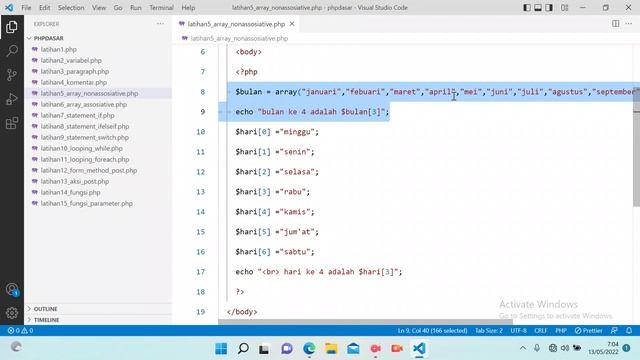The height and width of the screenshot is (360, 640).
Task: Change Tab Size: 2 indentation setting
Action: click(489, 331)
